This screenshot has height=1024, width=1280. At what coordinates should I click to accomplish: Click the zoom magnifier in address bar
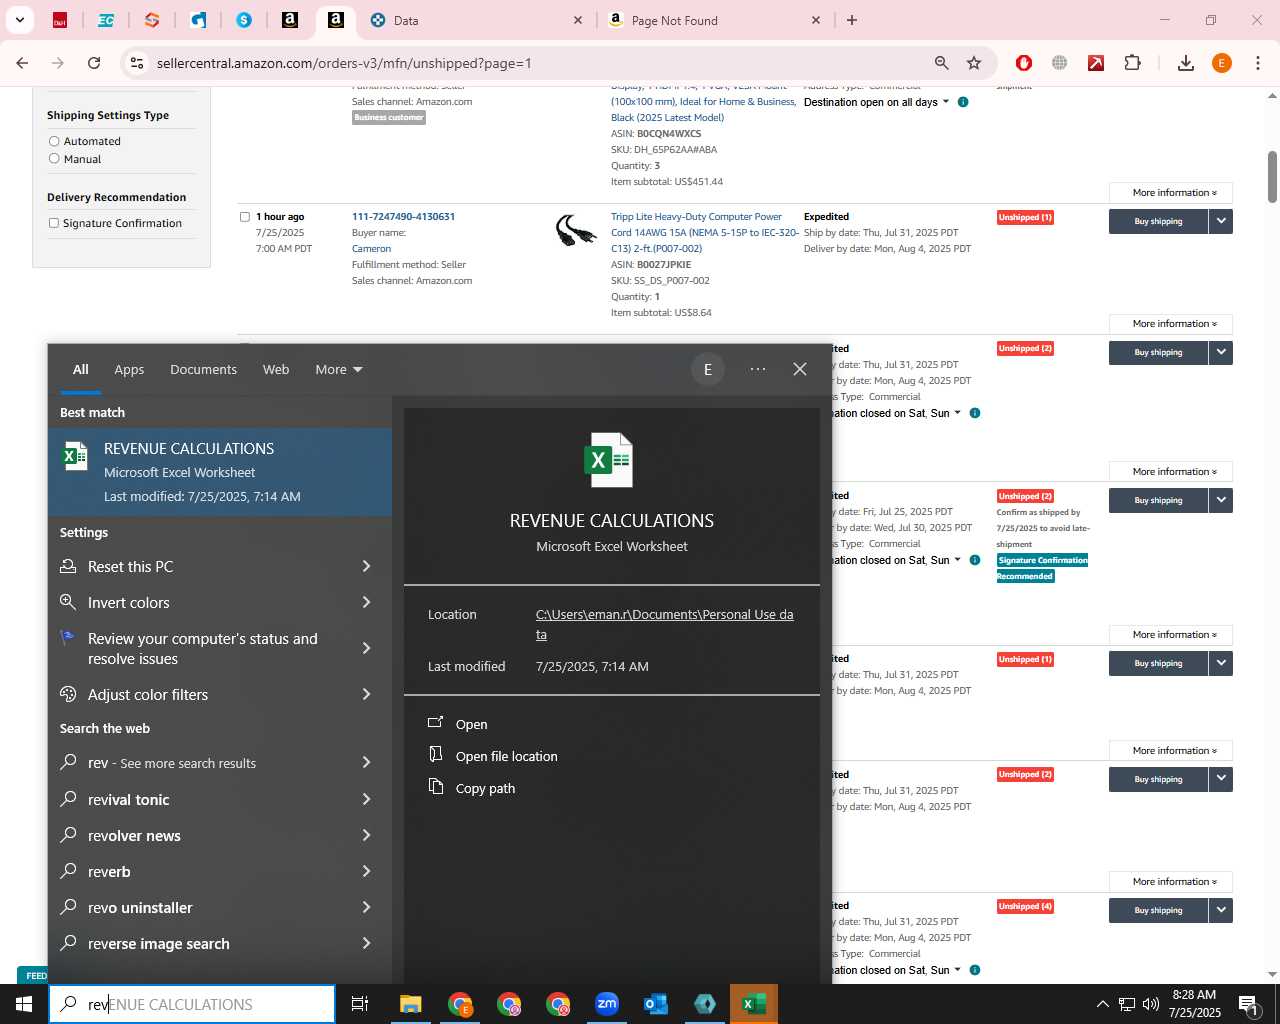pyautogui.click(x=941, y=63)
